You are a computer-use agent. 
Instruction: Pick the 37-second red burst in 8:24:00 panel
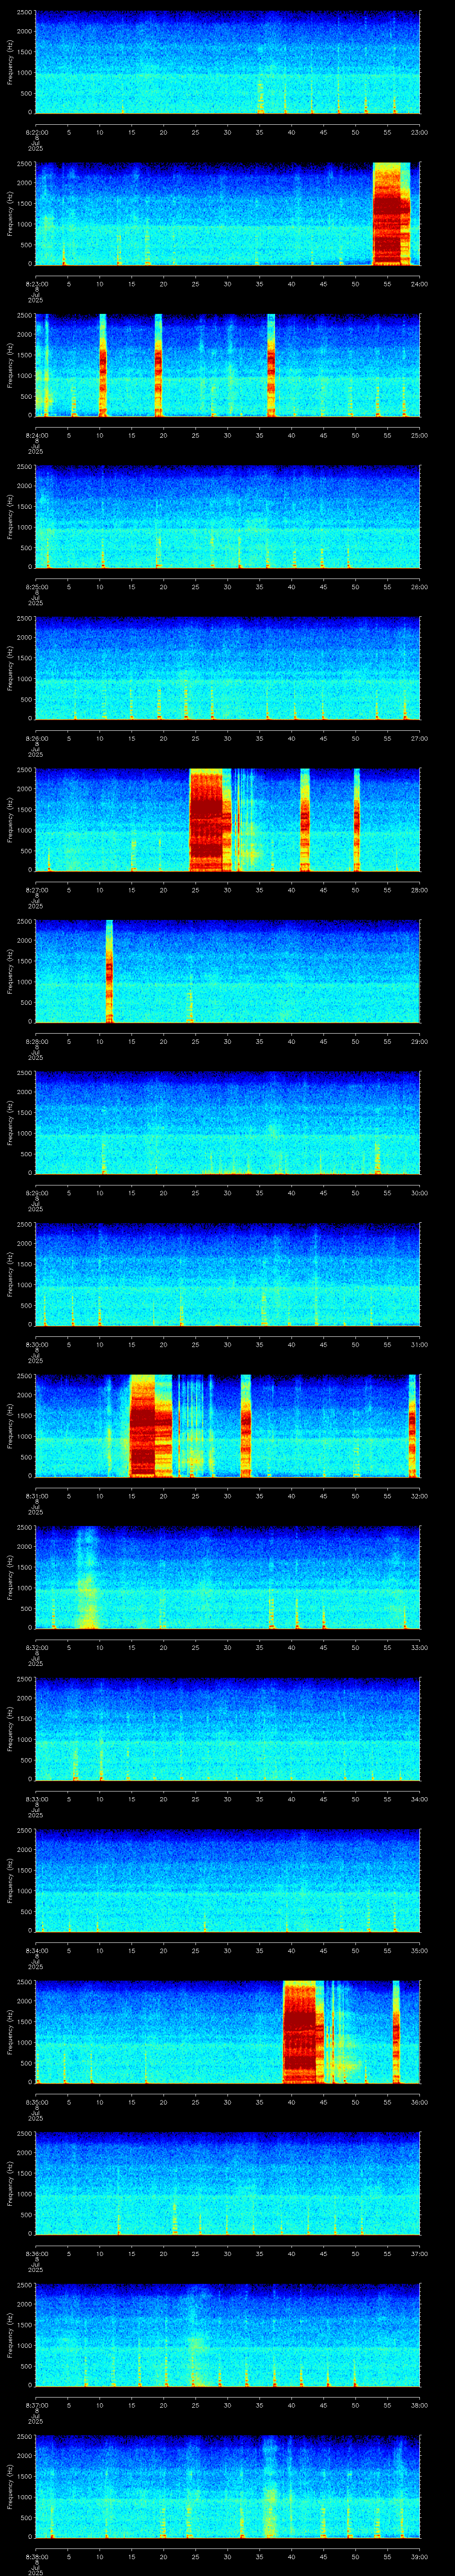click(x=271, y=365)
